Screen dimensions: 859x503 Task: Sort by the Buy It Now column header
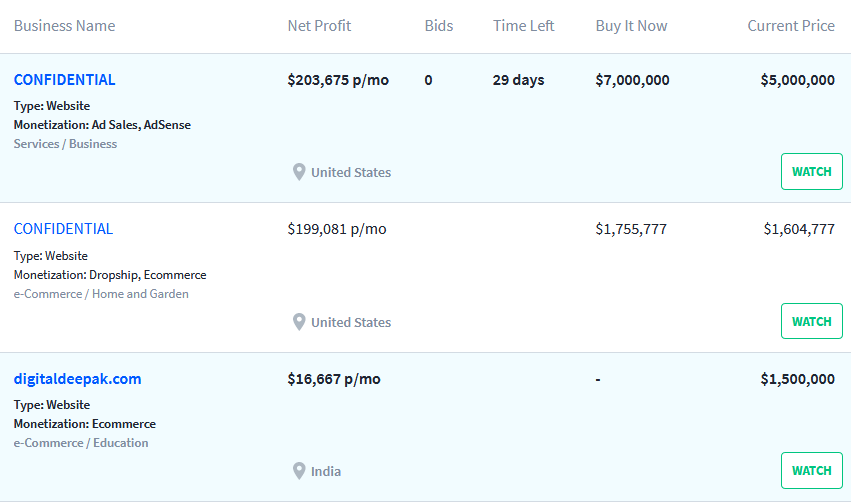coord(632,26)
